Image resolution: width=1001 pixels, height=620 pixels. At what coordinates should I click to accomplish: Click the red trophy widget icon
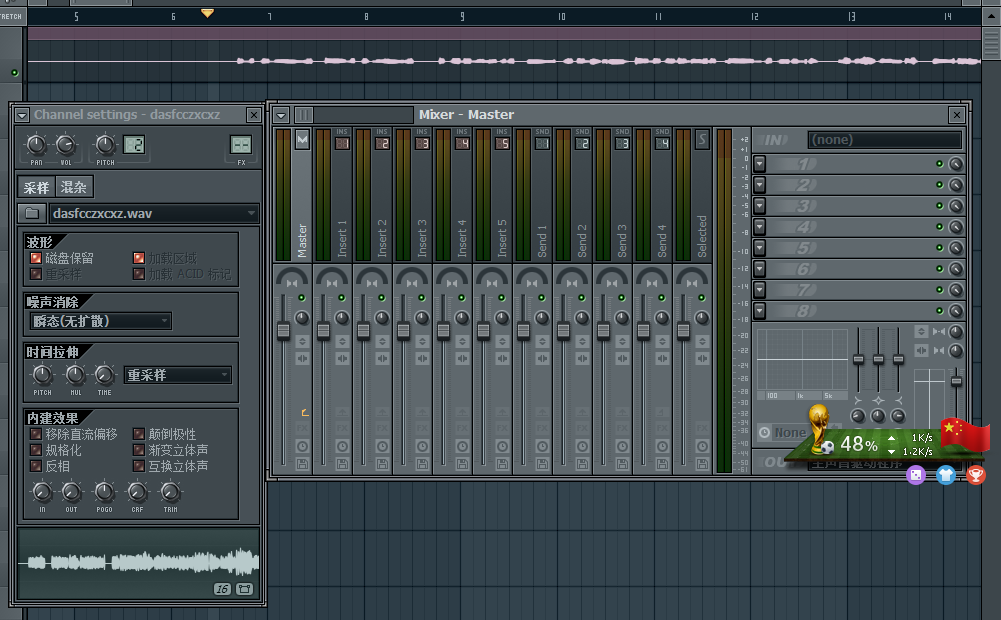point(975,475)
